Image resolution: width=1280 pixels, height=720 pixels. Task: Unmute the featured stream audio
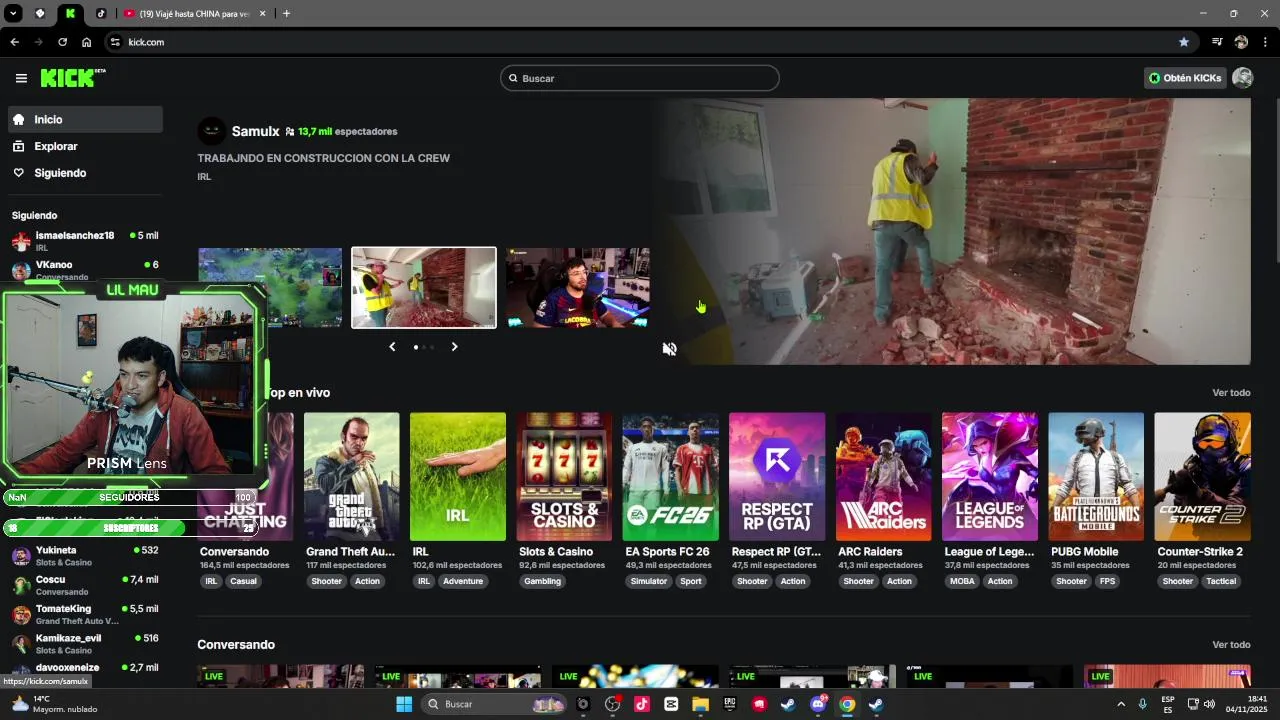point(669,349)
